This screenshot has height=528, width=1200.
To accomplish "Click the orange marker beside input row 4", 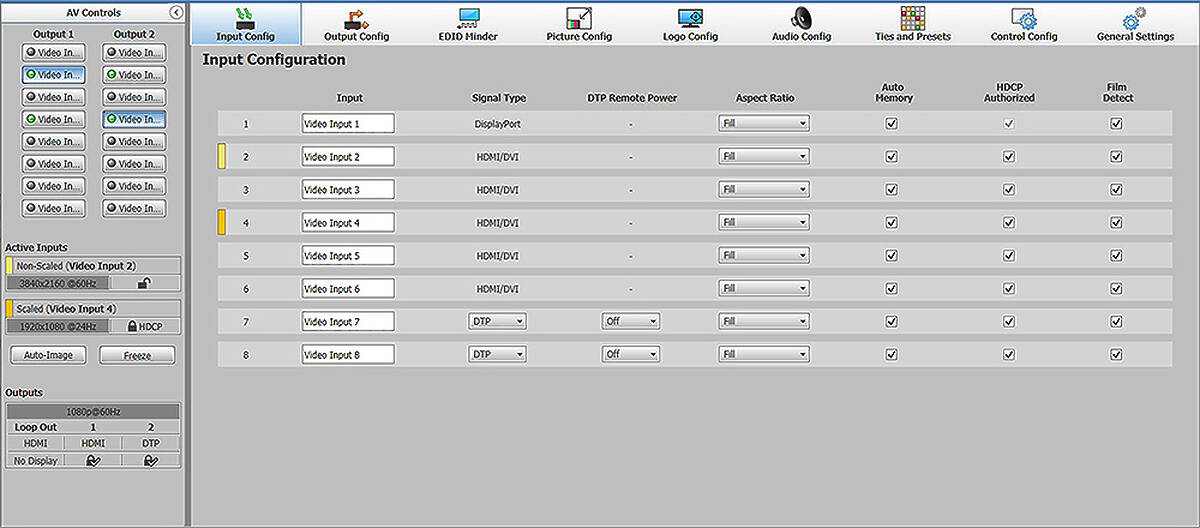I will coord(222,222).
